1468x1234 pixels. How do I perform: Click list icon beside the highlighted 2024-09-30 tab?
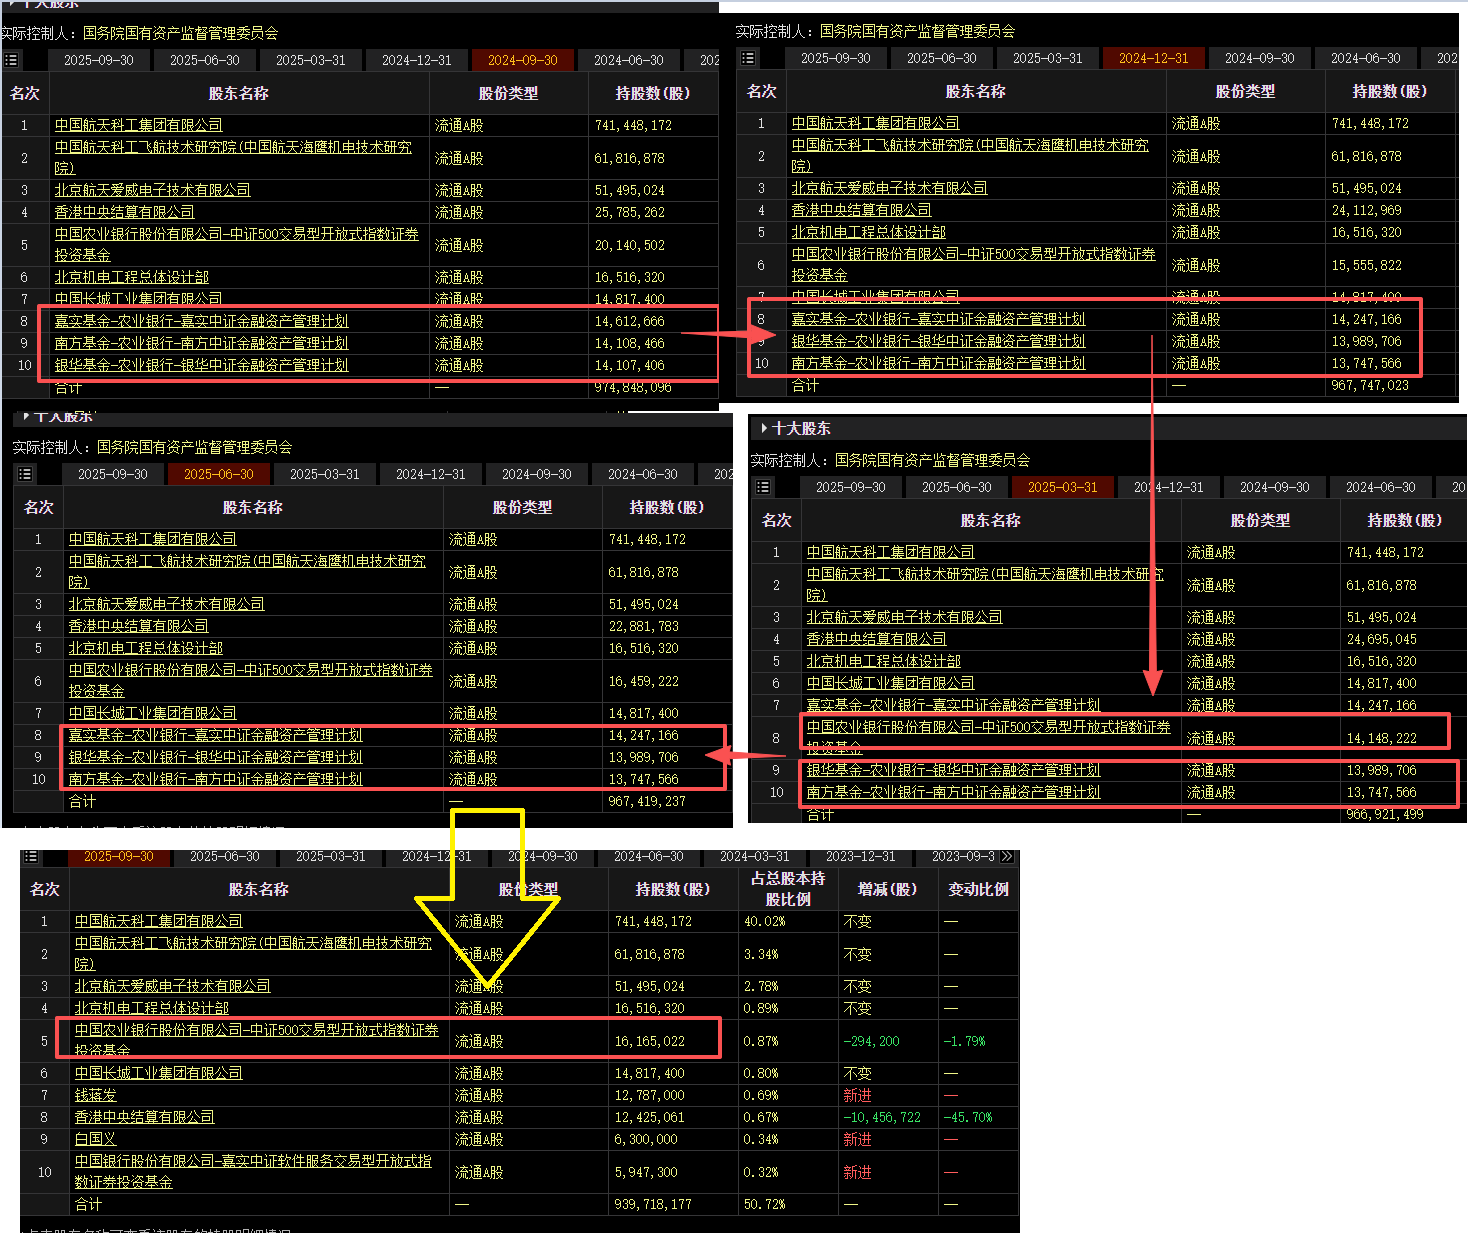[x=11, y=60]
